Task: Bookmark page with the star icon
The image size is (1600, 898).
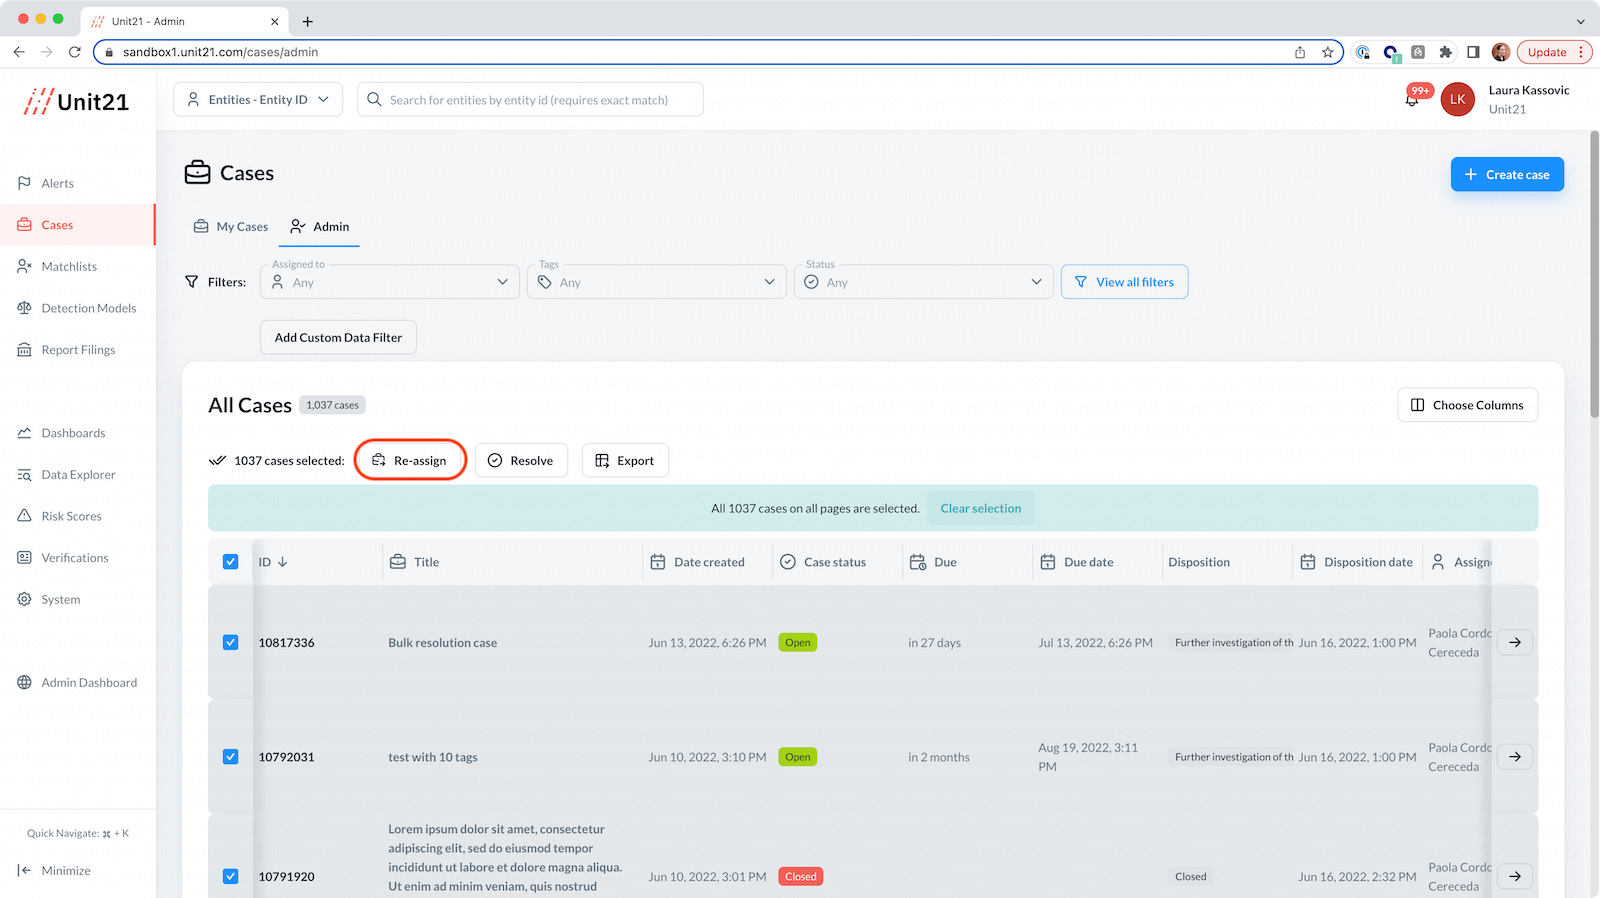Action: pyautogui.click(x=1328, y=52)
